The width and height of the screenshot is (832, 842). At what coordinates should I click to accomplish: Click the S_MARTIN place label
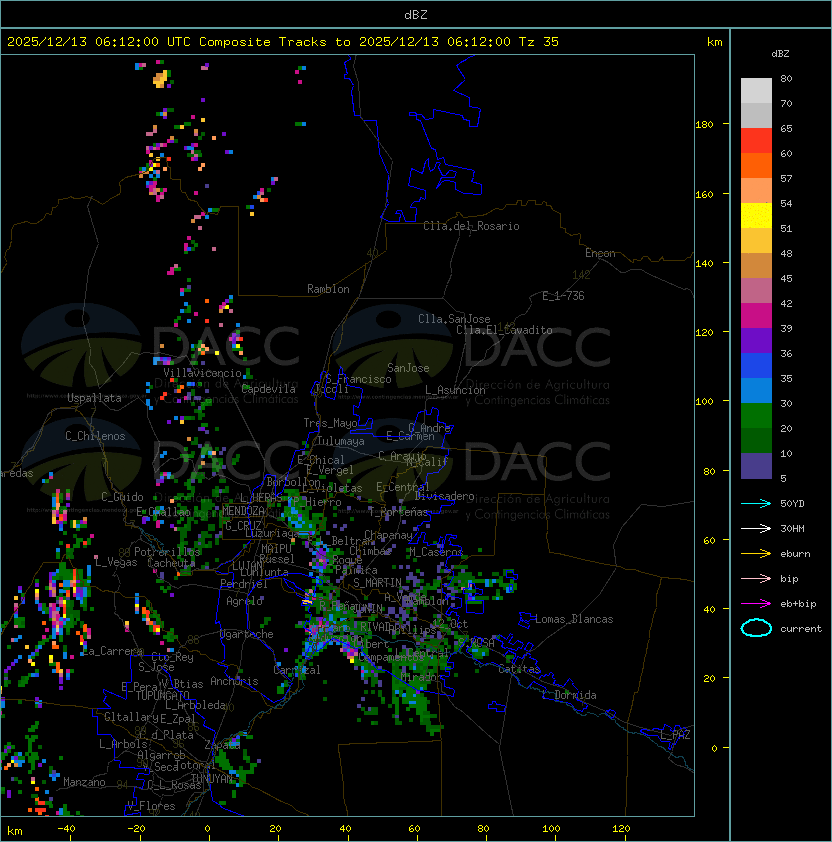coord(377,583)
